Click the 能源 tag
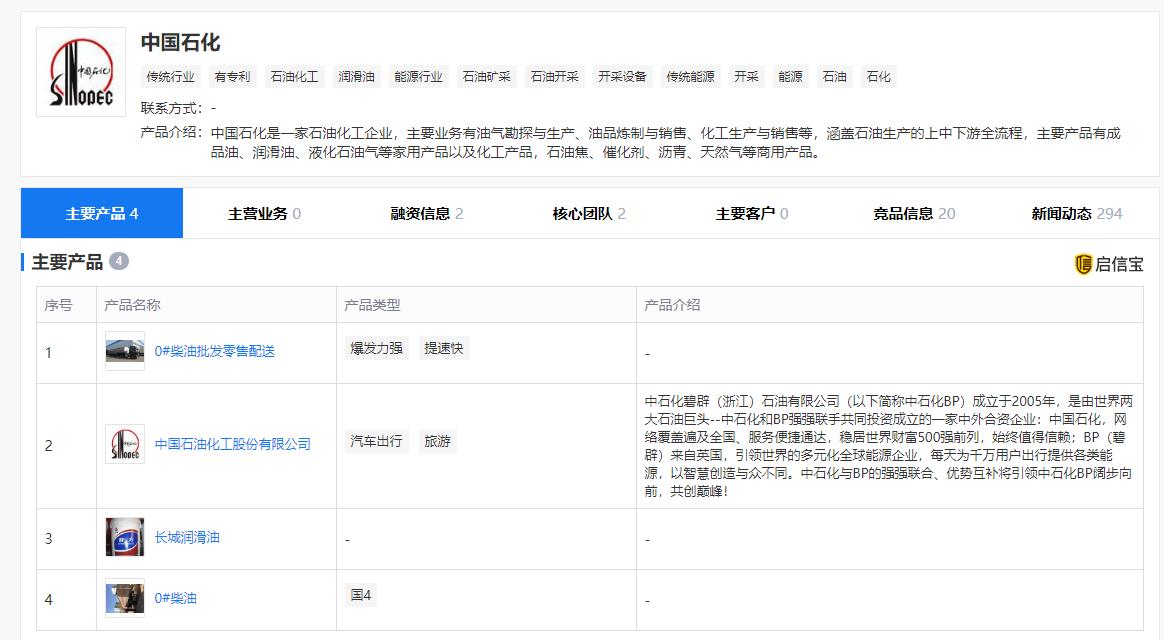Screen dimensions: 1164x640 pos(790,76)
